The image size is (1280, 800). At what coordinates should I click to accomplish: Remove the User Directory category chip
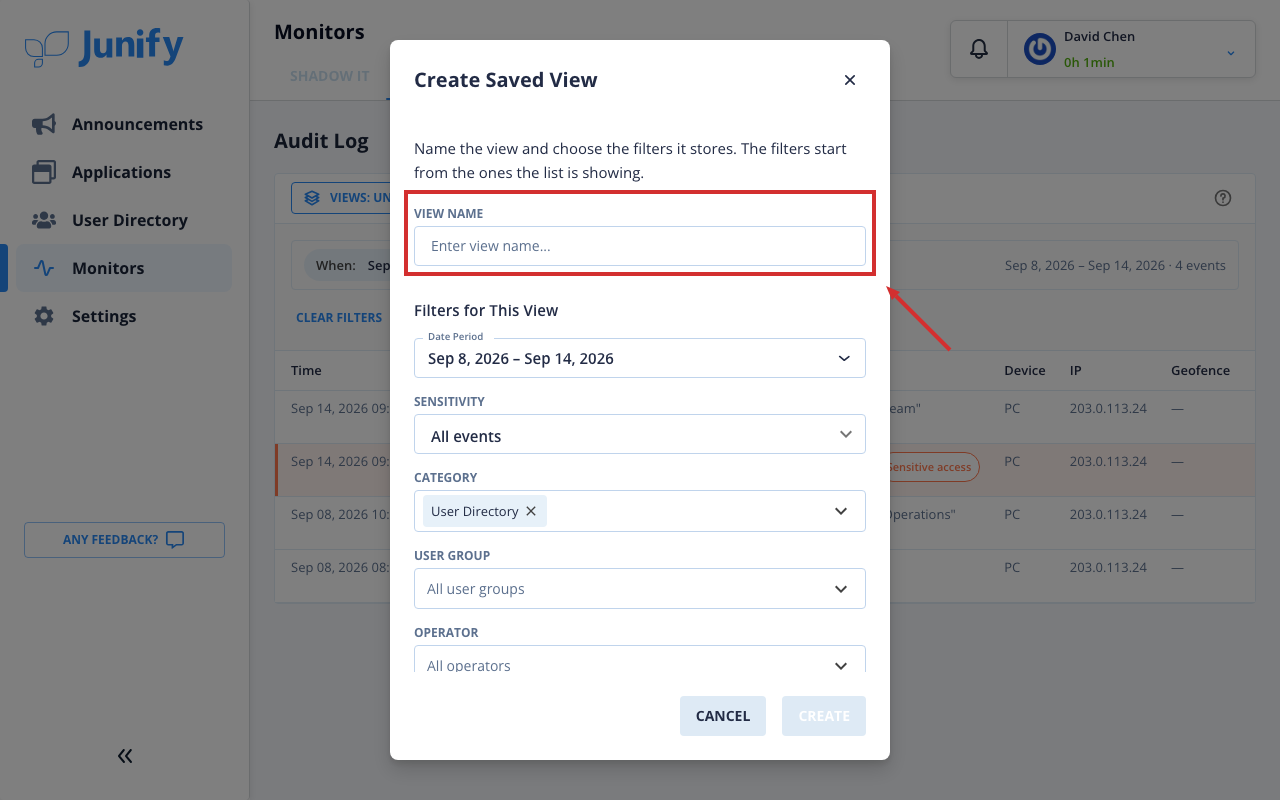(x=531, y=511)
